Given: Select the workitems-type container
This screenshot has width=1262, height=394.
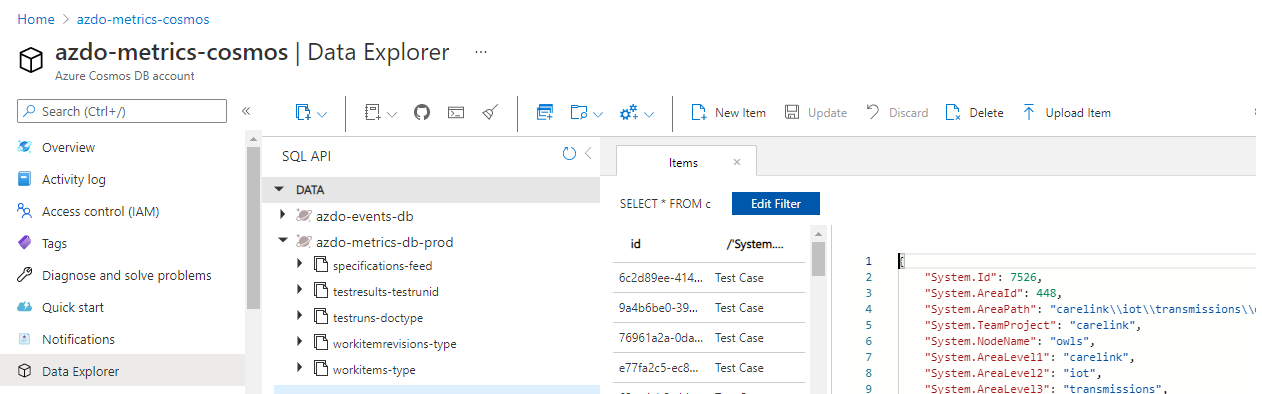Looking at the screenshot, I should (x=373, y=369).
